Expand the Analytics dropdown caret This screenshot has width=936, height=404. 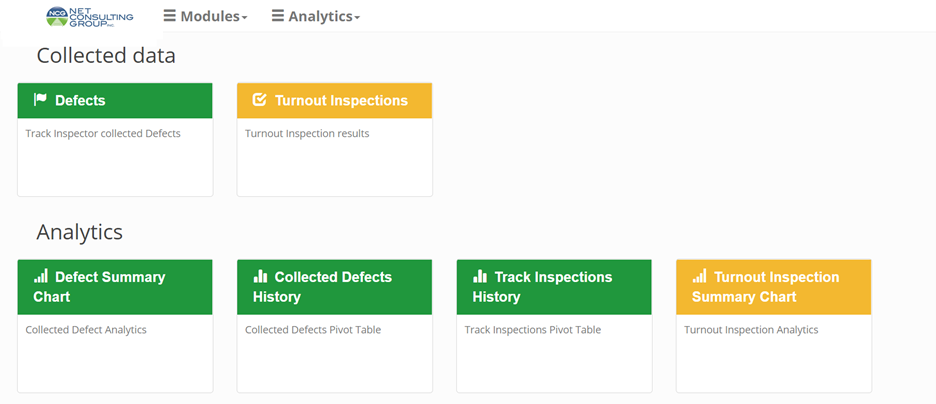357,18
